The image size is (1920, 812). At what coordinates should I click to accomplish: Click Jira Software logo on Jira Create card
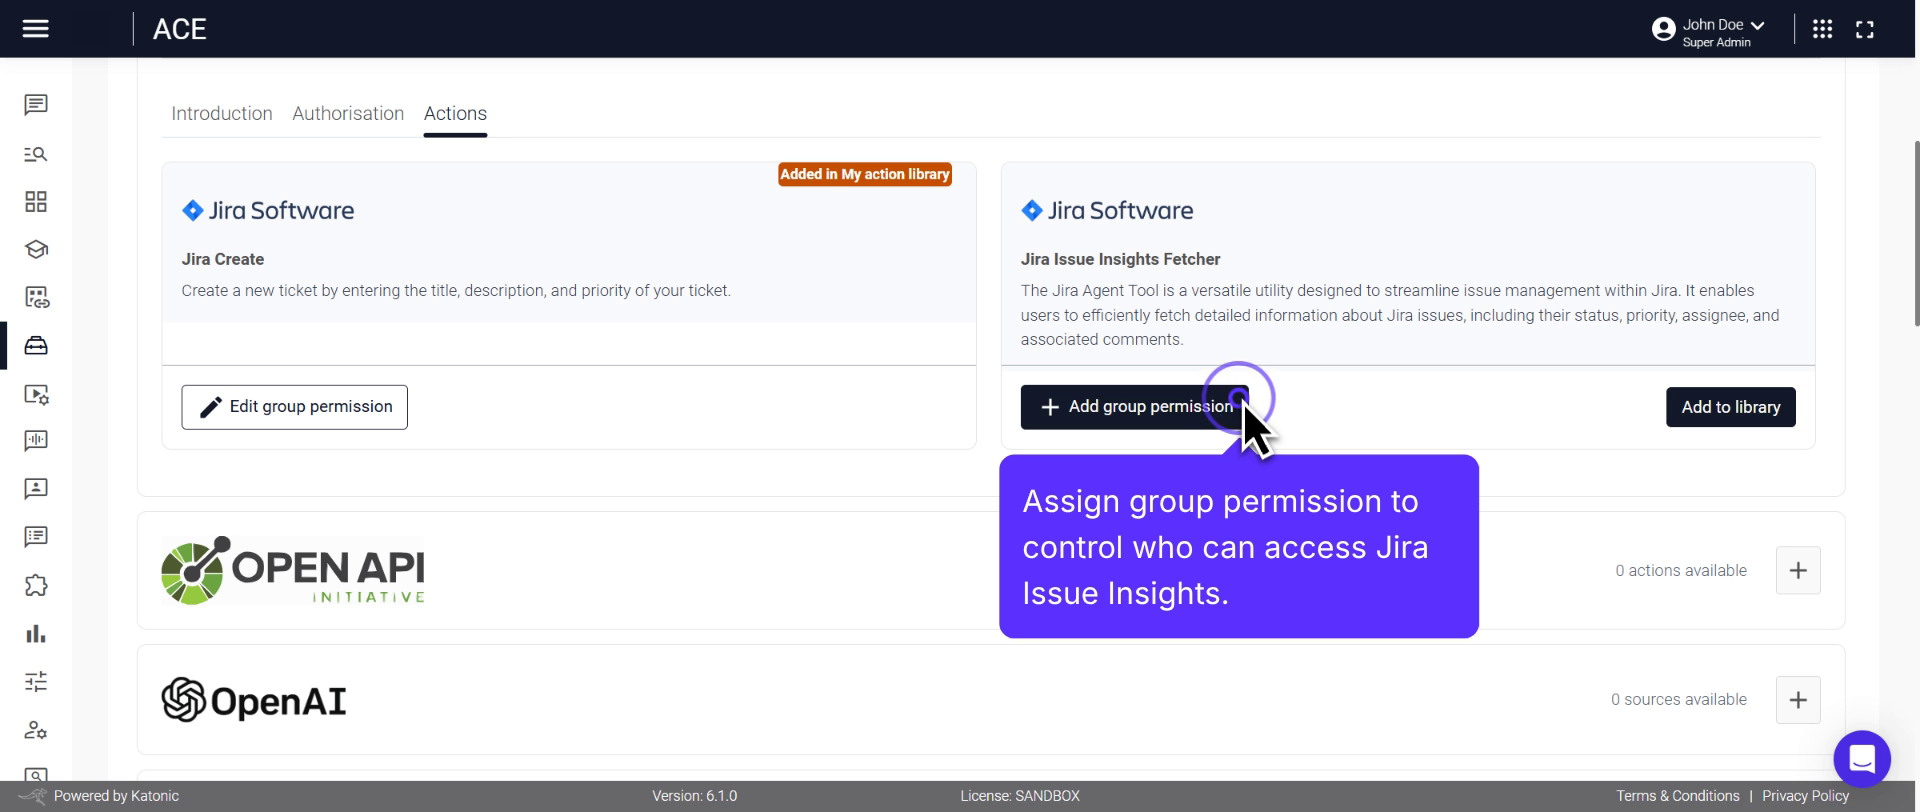[268, 210]
